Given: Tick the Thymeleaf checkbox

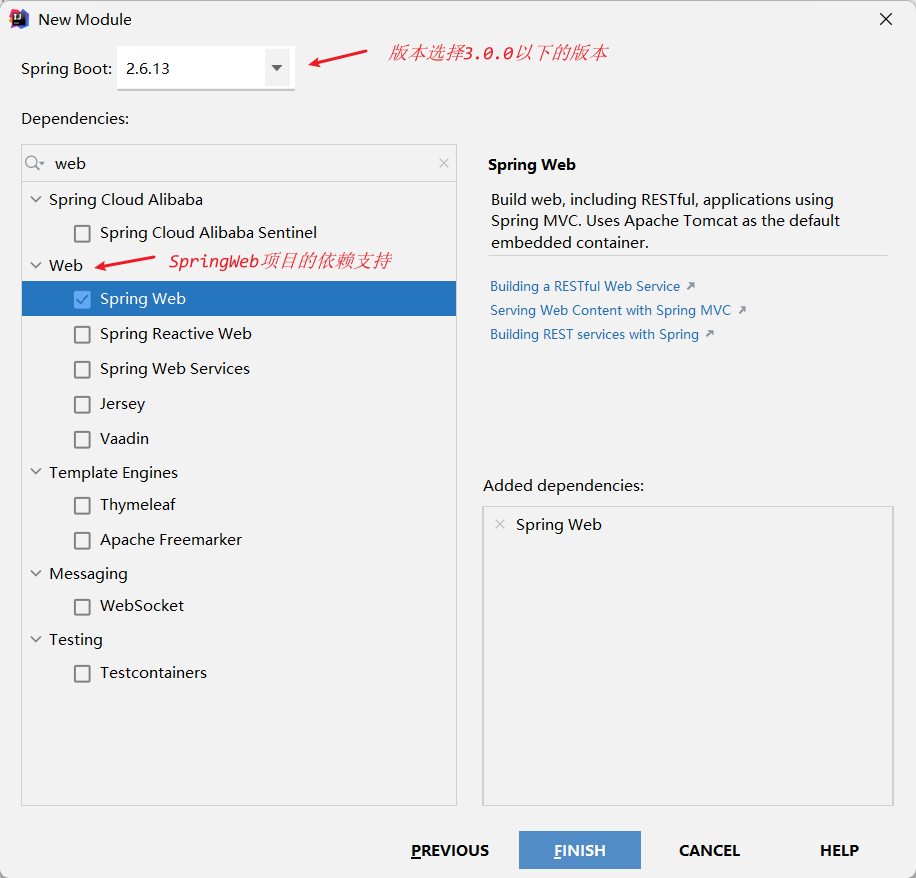Looking at the screenshot, I should (x=82, y=506).
